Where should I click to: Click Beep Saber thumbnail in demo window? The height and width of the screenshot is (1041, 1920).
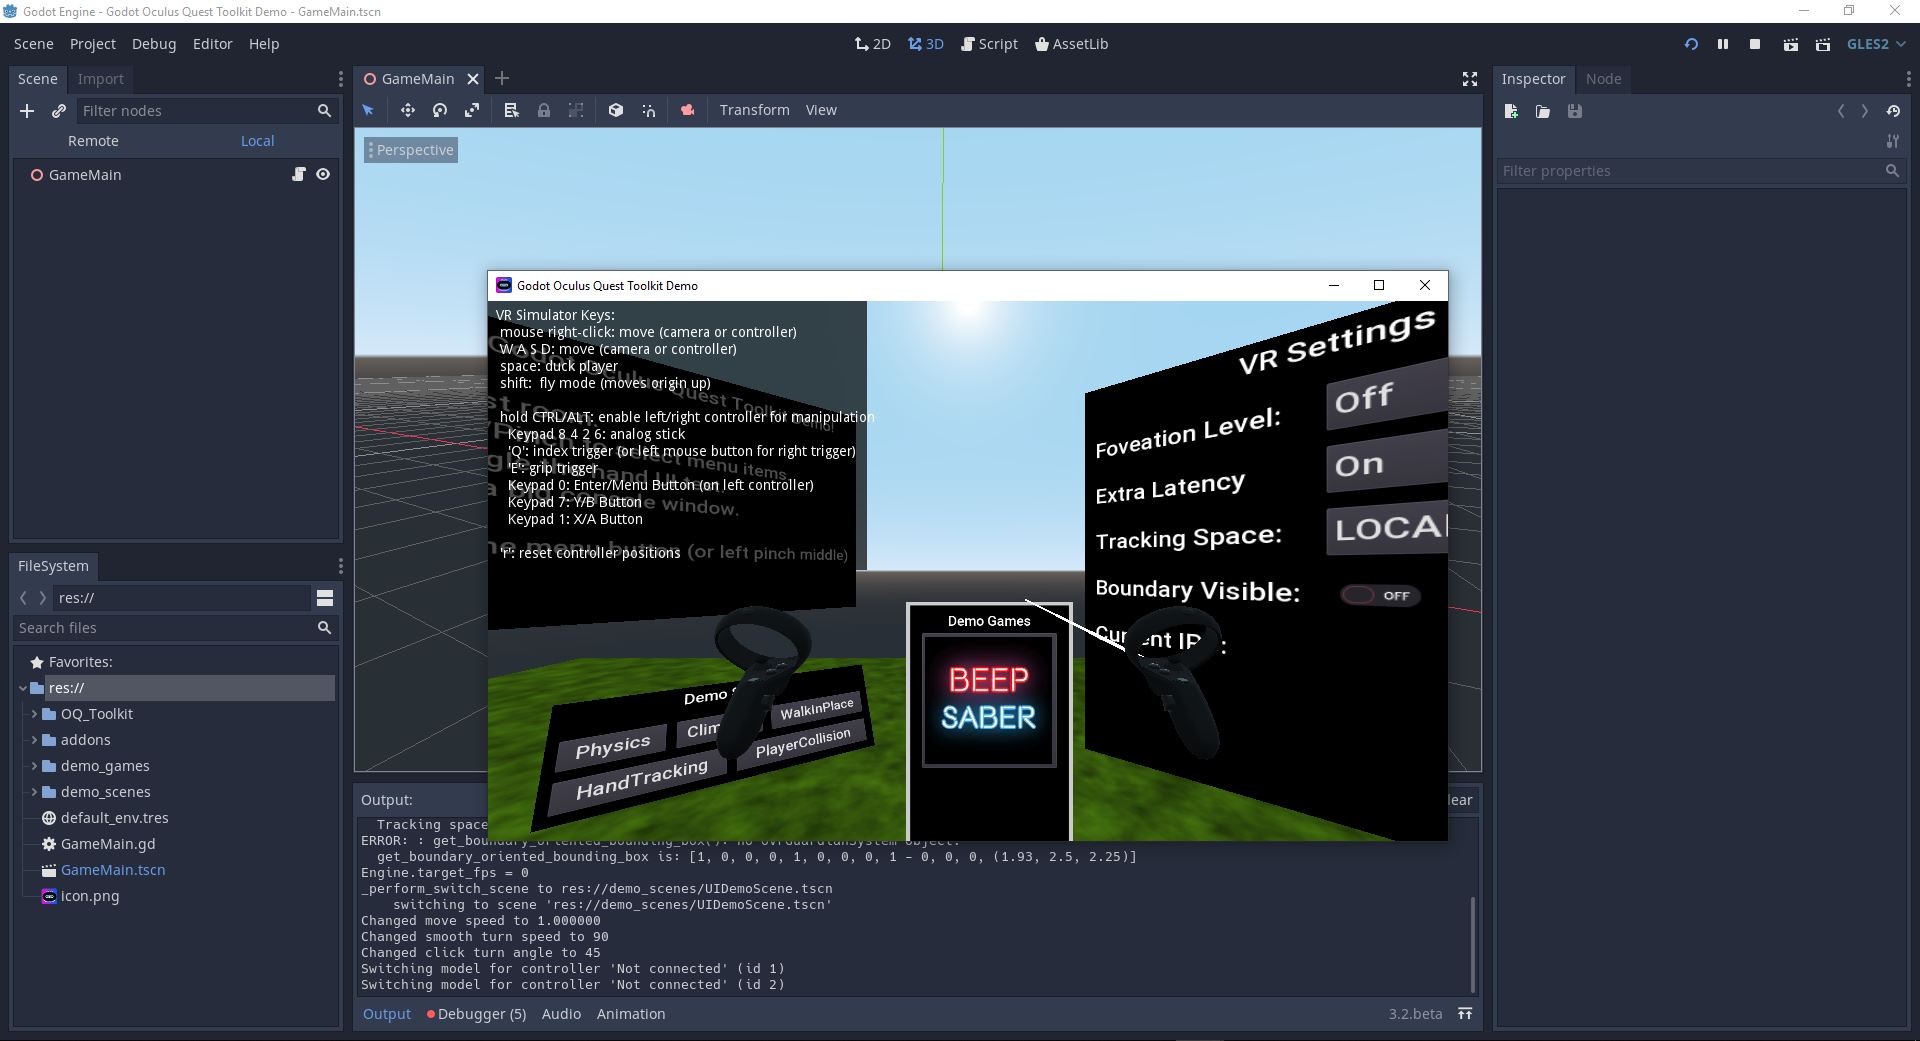pyautogui.click(x=989, y=700)
